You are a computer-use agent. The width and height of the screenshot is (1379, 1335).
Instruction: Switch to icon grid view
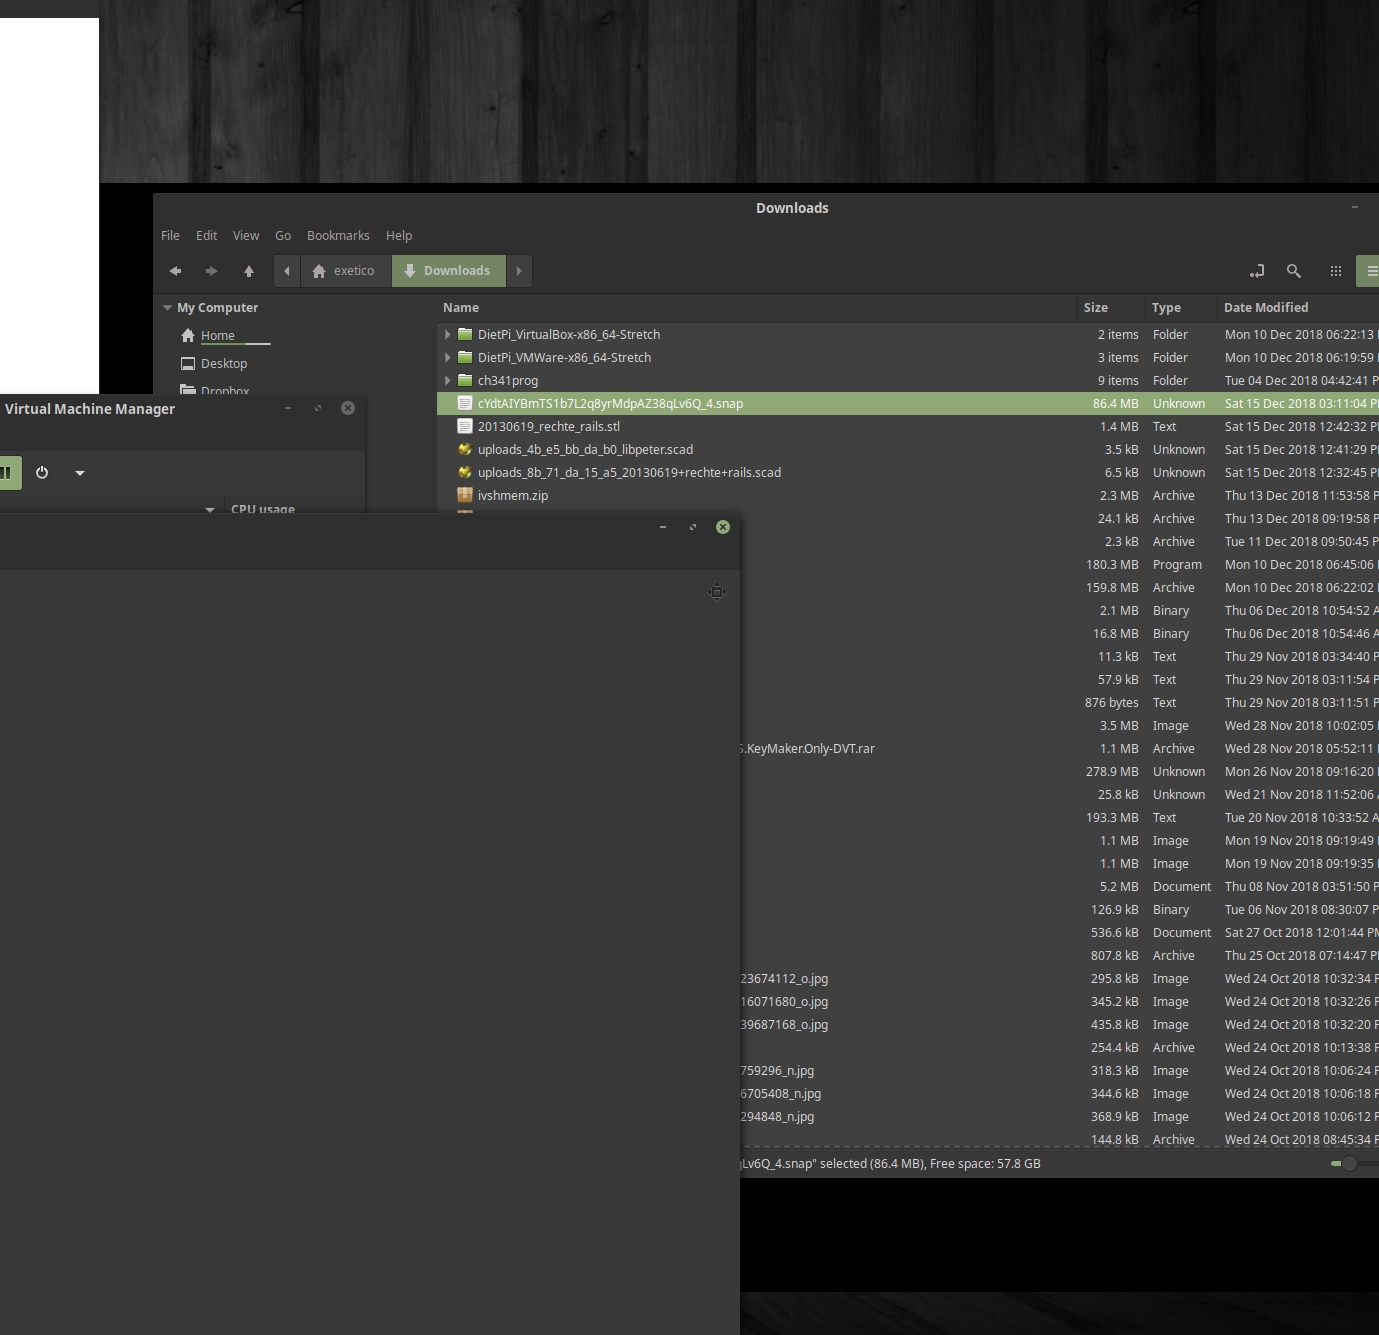click(1335, 271)
